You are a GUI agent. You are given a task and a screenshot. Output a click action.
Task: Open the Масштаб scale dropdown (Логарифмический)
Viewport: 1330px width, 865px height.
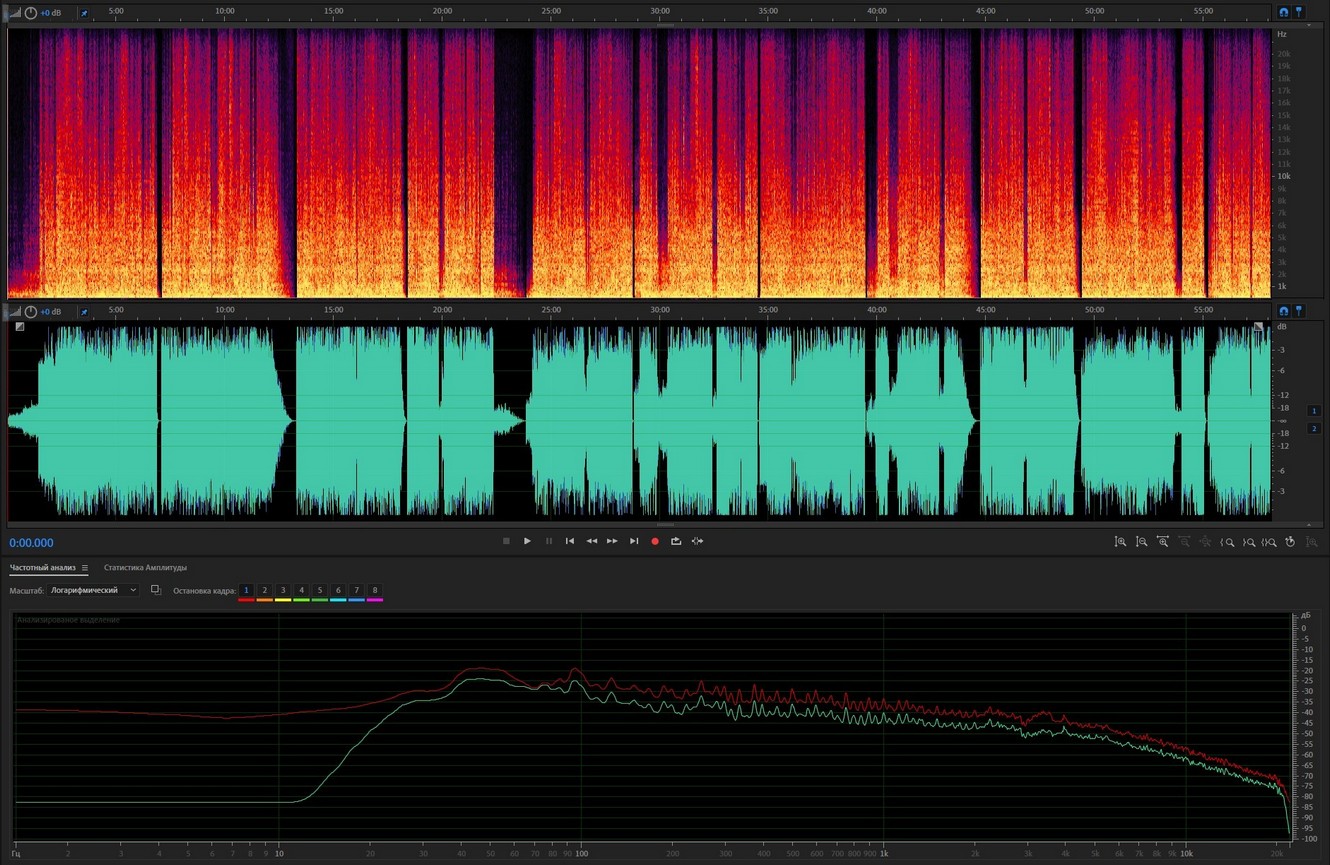click(x=94, y=590)
